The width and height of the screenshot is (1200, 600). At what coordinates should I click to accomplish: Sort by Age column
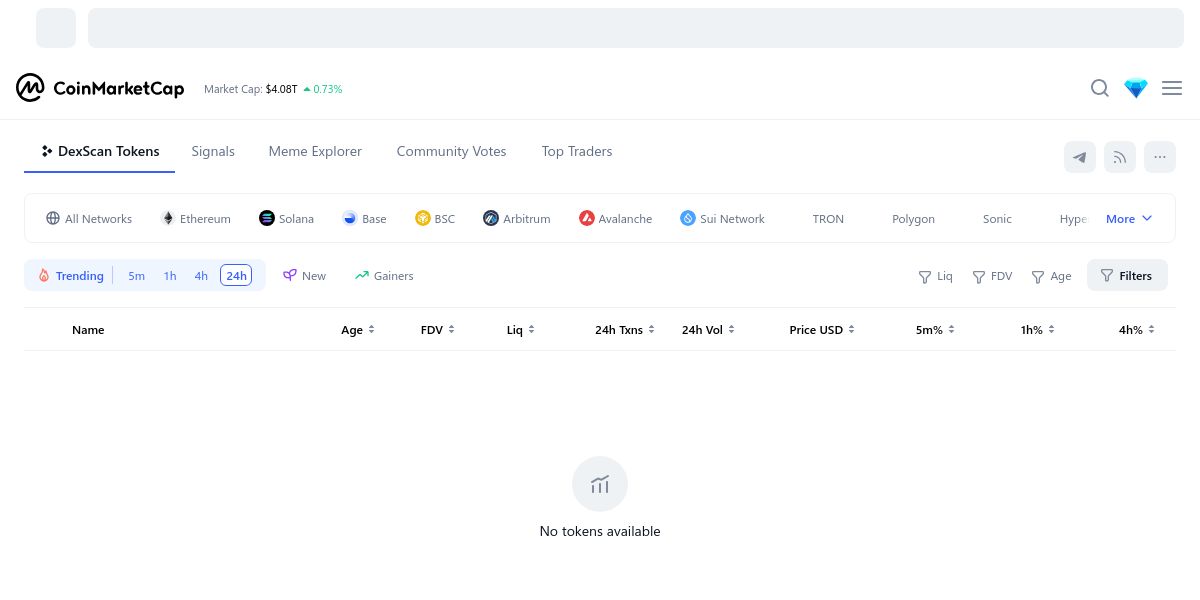[358, 329]
